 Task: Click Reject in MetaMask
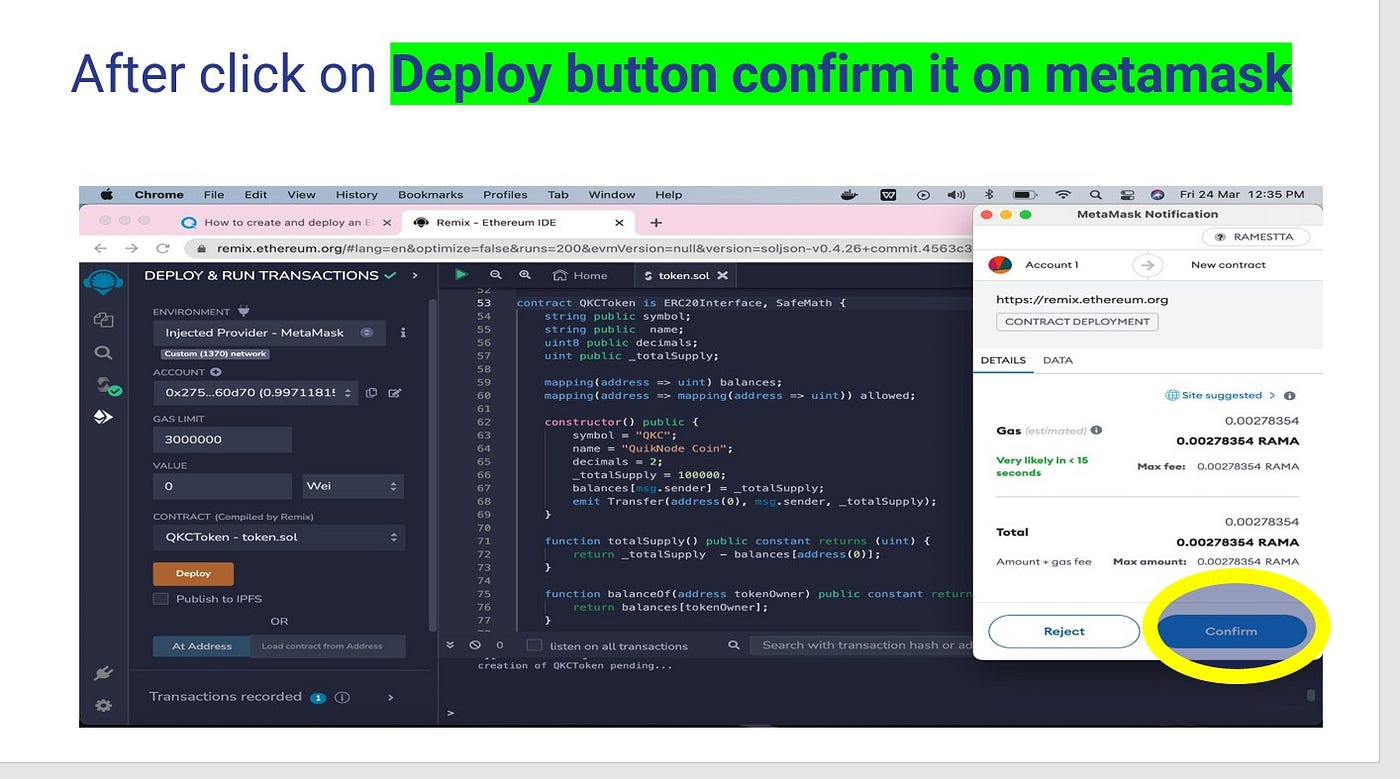(x=1064, y=631)
